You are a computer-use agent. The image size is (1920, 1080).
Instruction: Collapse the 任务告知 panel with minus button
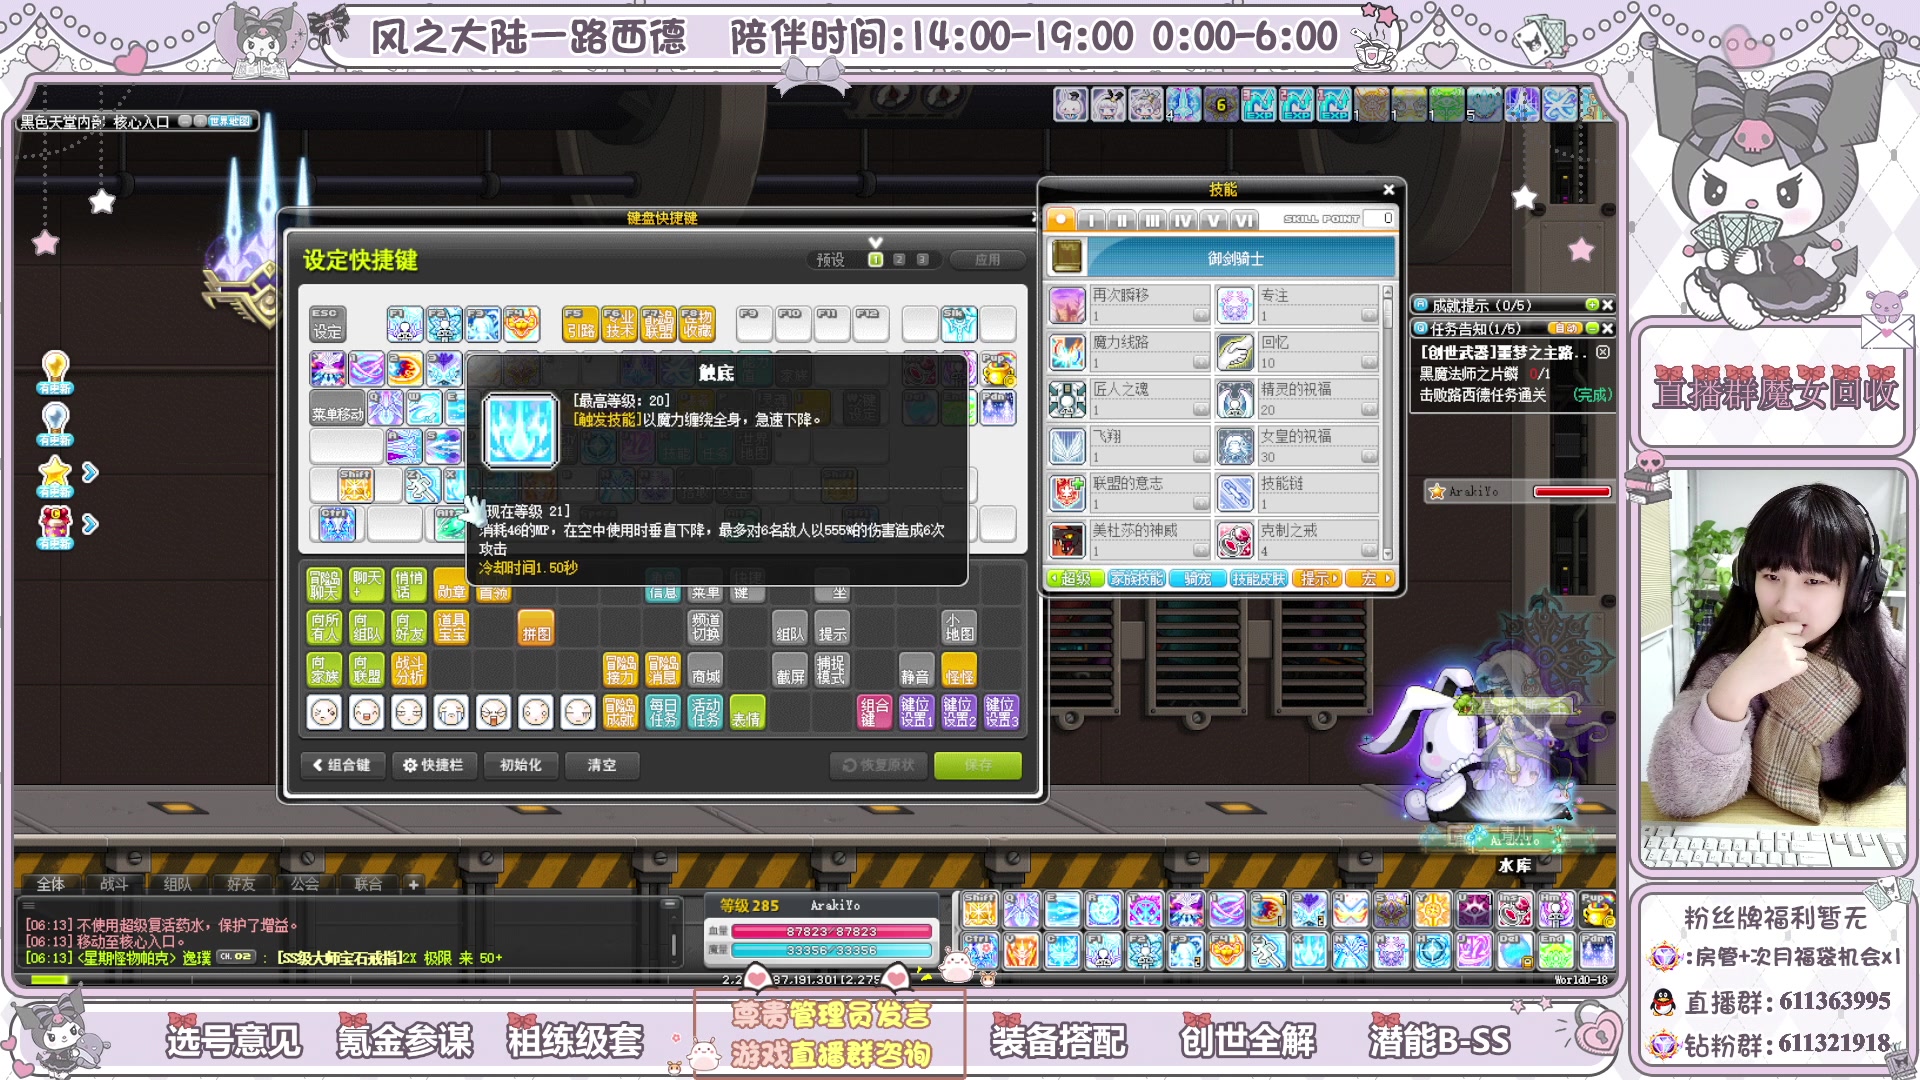click(x=1592, y=328)
